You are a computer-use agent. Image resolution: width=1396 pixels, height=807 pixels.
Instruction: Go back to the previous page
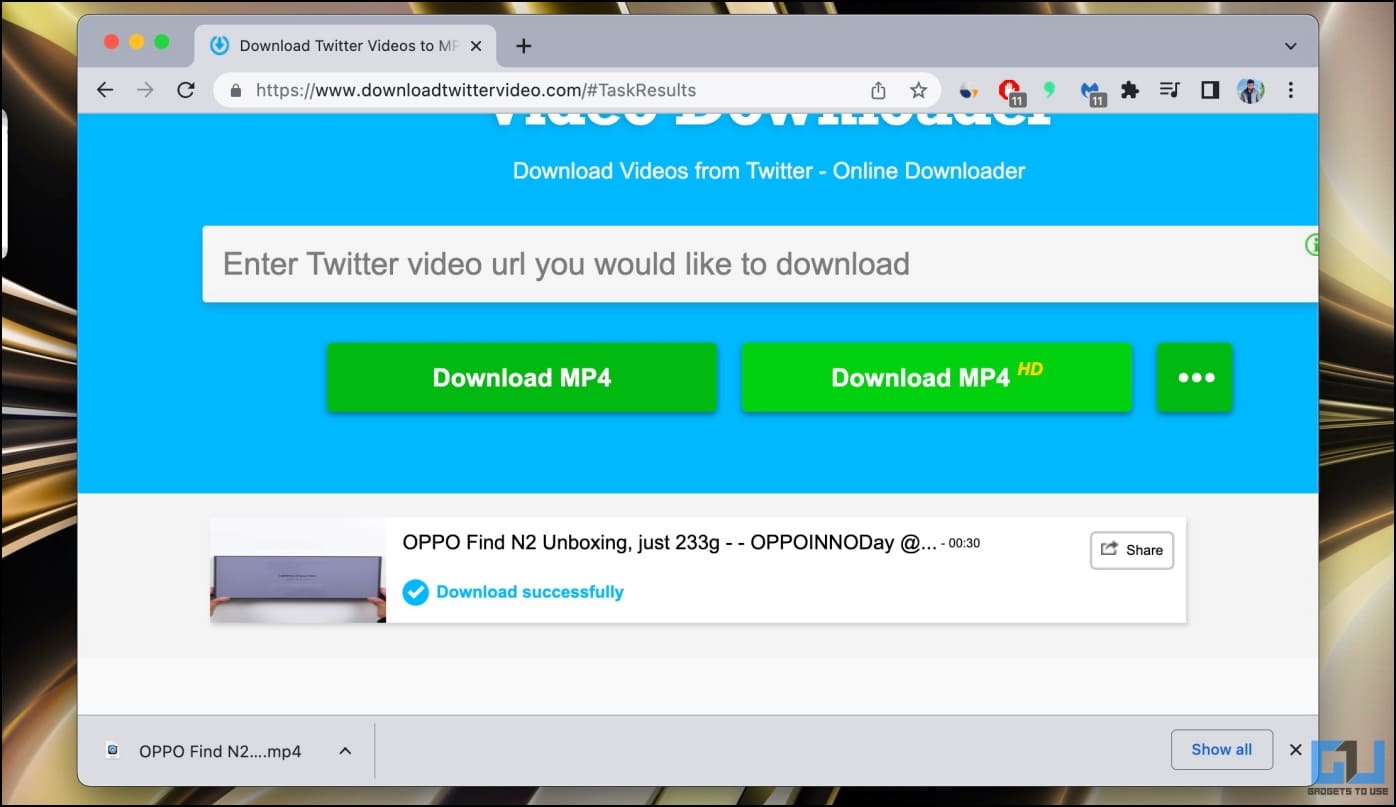[105, 90]
